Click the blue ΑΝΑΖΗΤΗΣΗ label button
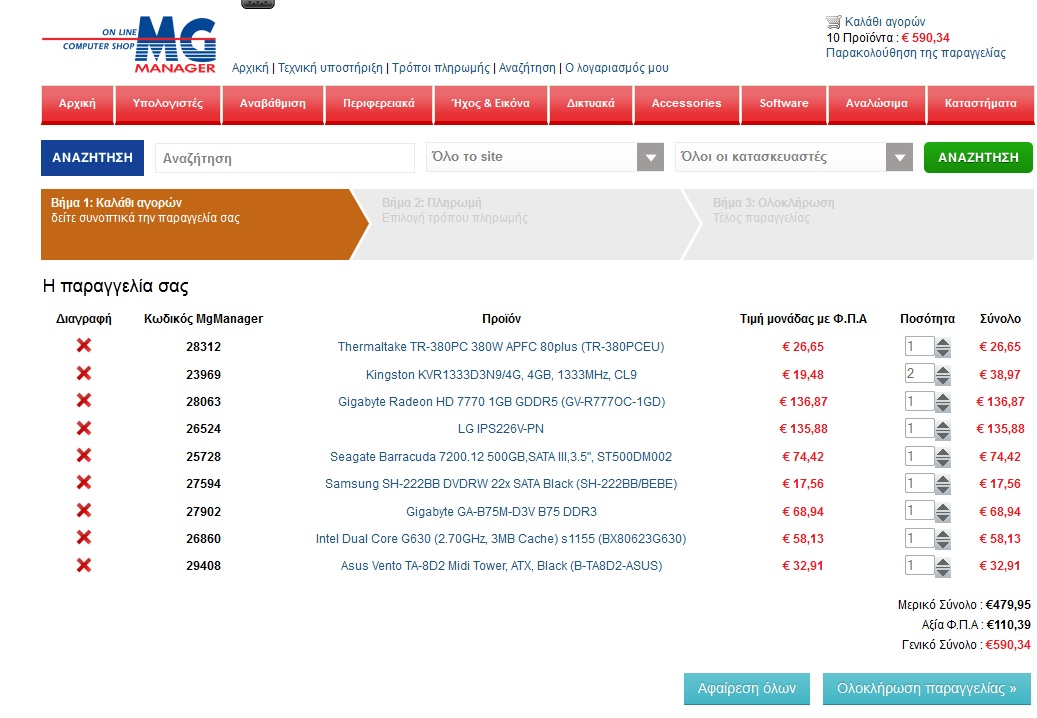The height and width of the screenshot is (718, 1037). coord(93,158)
